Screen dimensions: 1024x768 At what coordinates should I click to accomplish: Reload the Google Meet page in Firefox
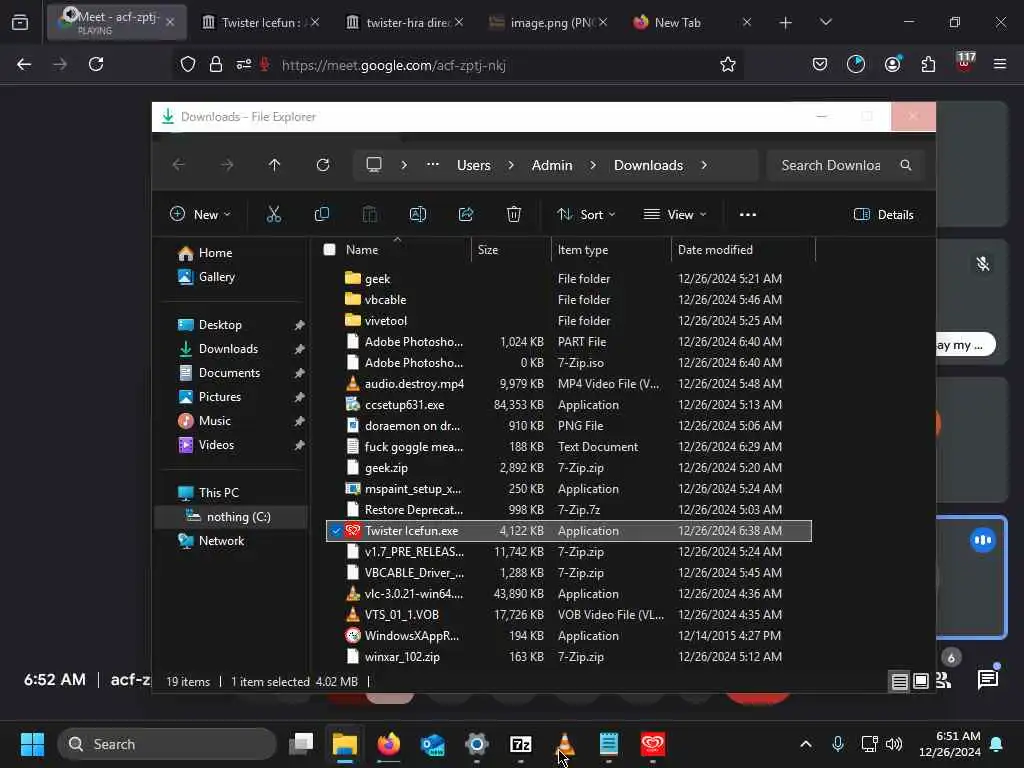96,64
